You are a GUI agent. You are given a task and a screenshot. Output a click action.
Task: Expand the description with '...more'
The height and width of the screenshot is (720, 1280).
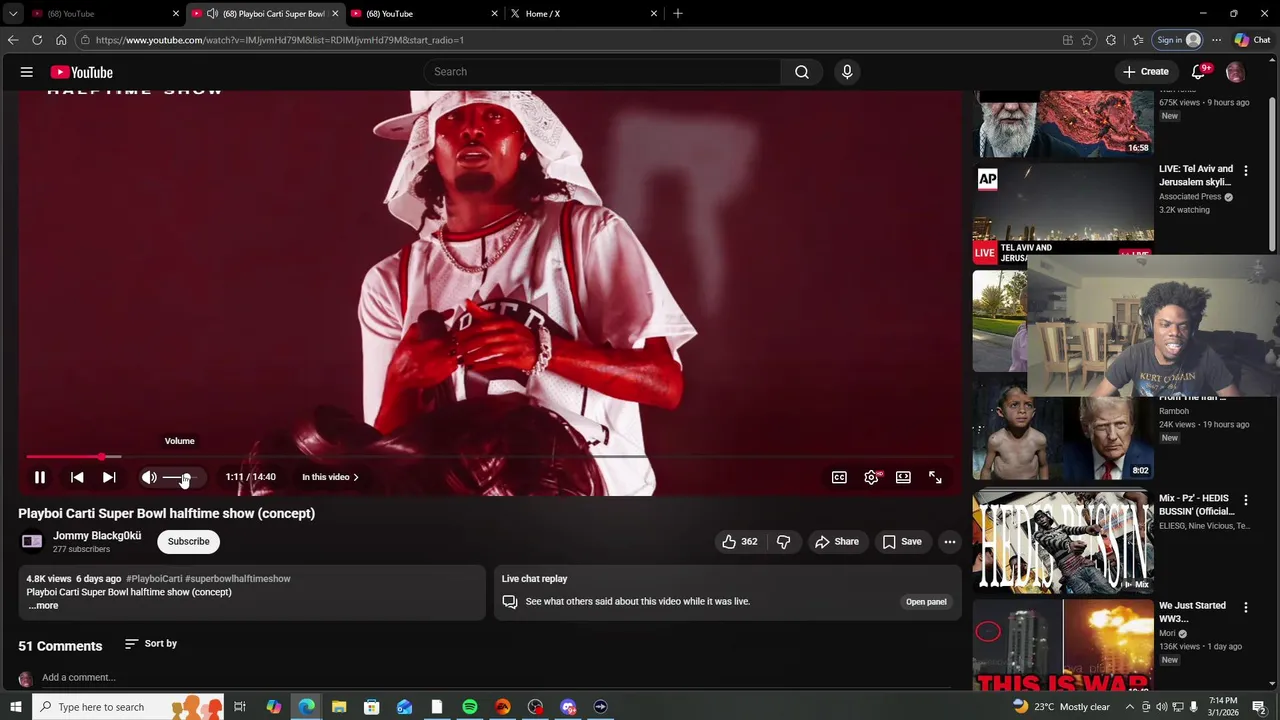coord(43,606)
